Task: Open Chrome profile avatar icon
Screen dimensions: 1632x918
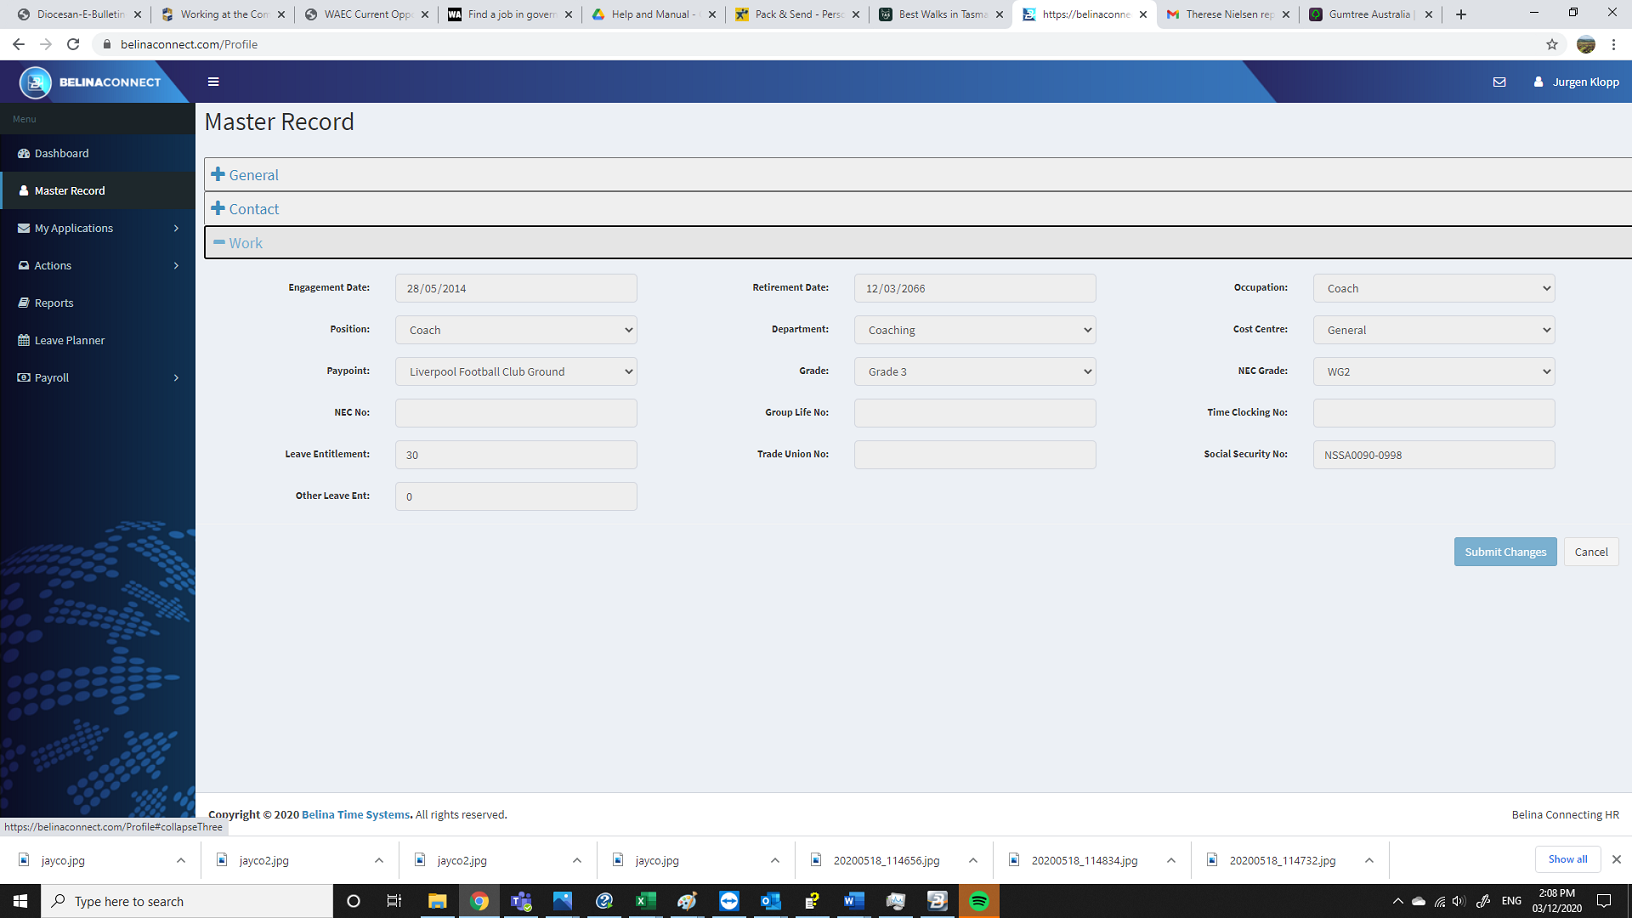Action: click(x=1586, y=44)
